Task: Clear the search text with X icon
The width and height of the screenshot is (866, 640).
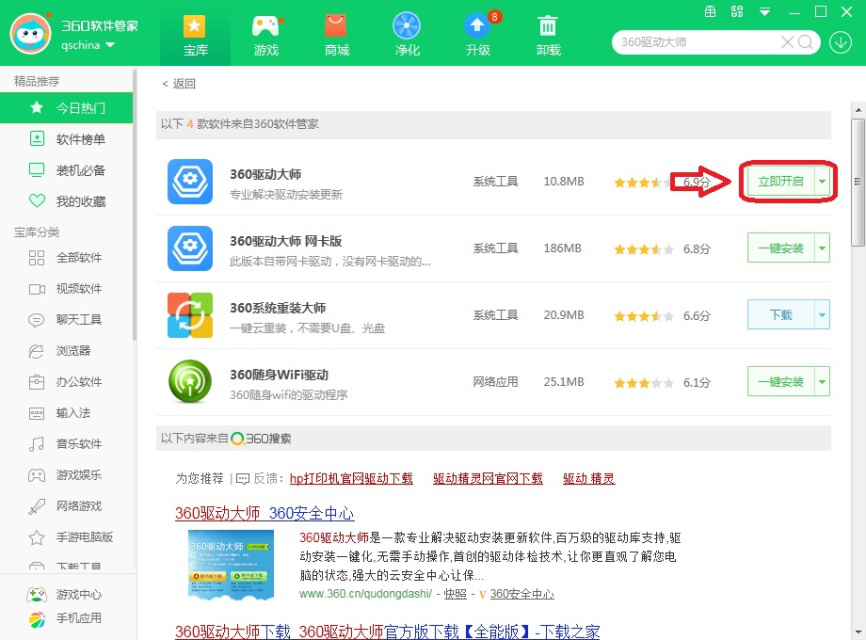Action: [787, 42]
